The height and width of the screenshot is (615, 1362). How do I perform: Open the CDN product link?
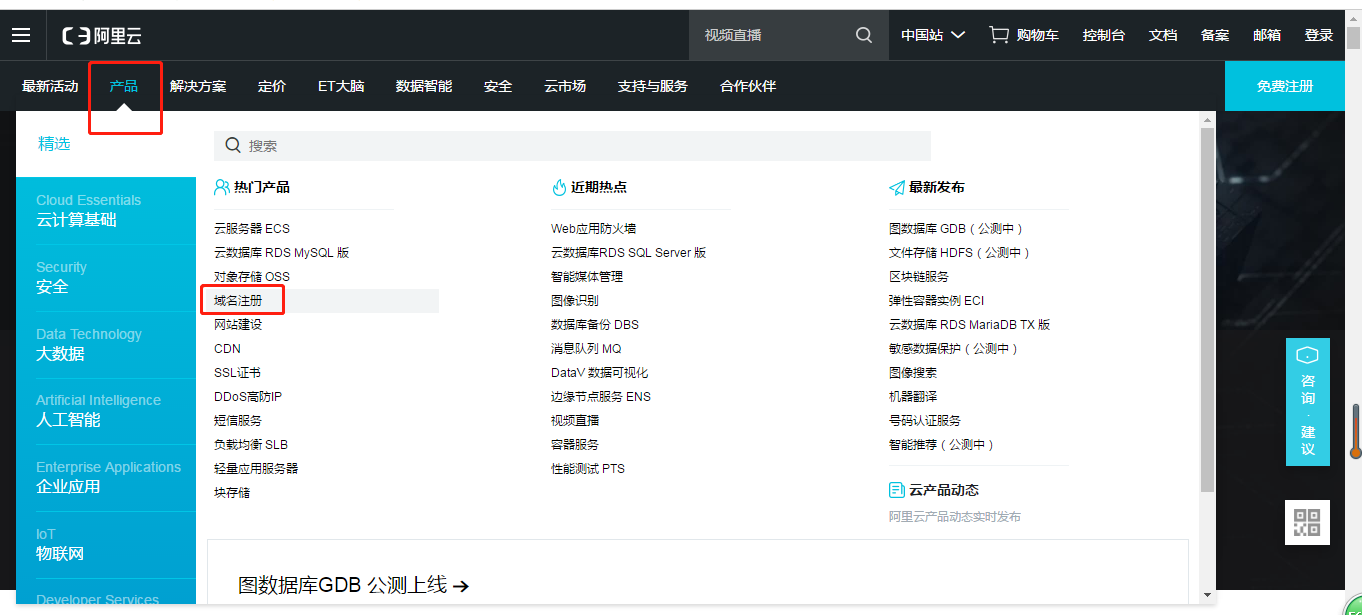(x=227, y=348)
